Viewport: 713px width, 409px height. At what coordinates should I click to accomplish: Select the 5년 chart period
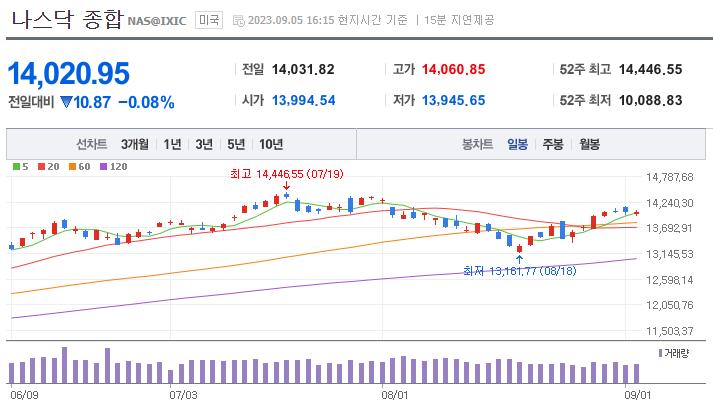tap(236, 145)
